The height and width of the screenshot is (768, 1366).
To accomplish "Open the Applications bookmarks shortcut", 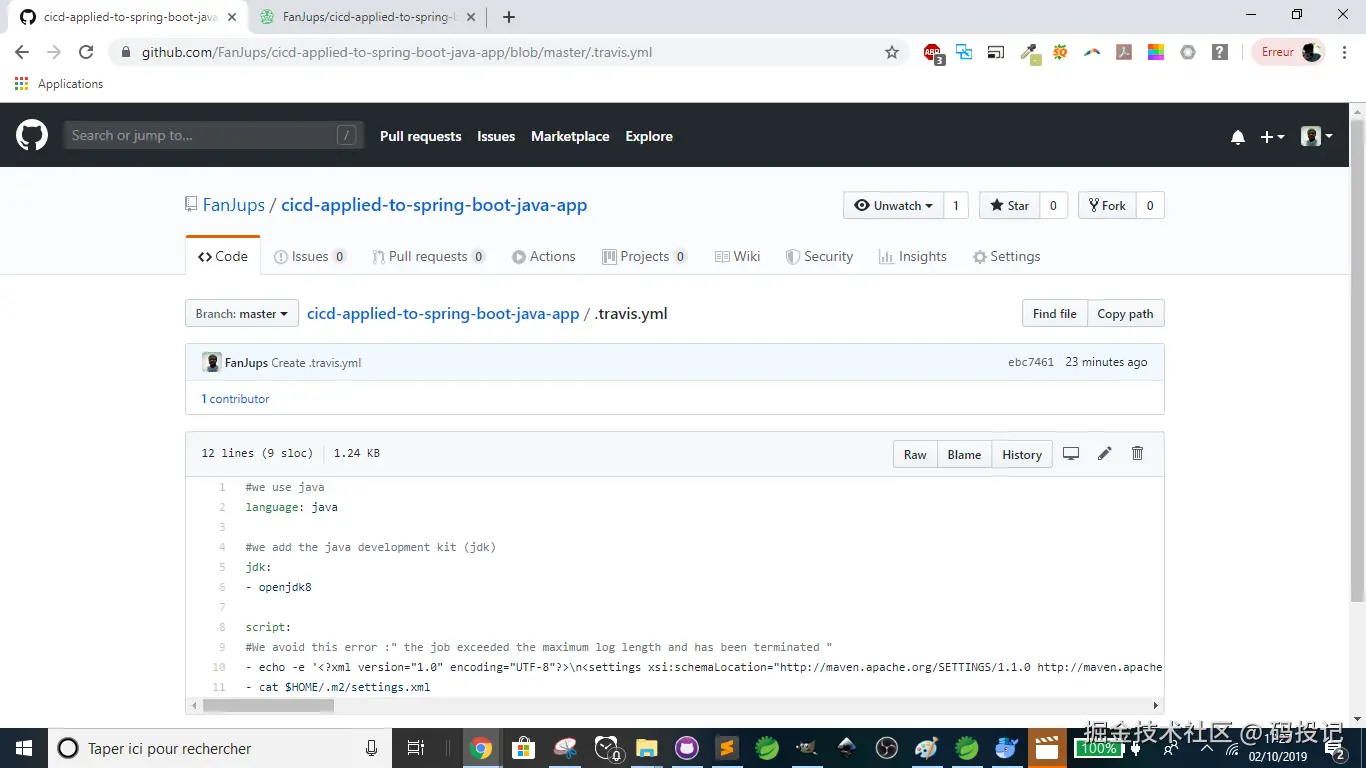I will pos(59,84).
